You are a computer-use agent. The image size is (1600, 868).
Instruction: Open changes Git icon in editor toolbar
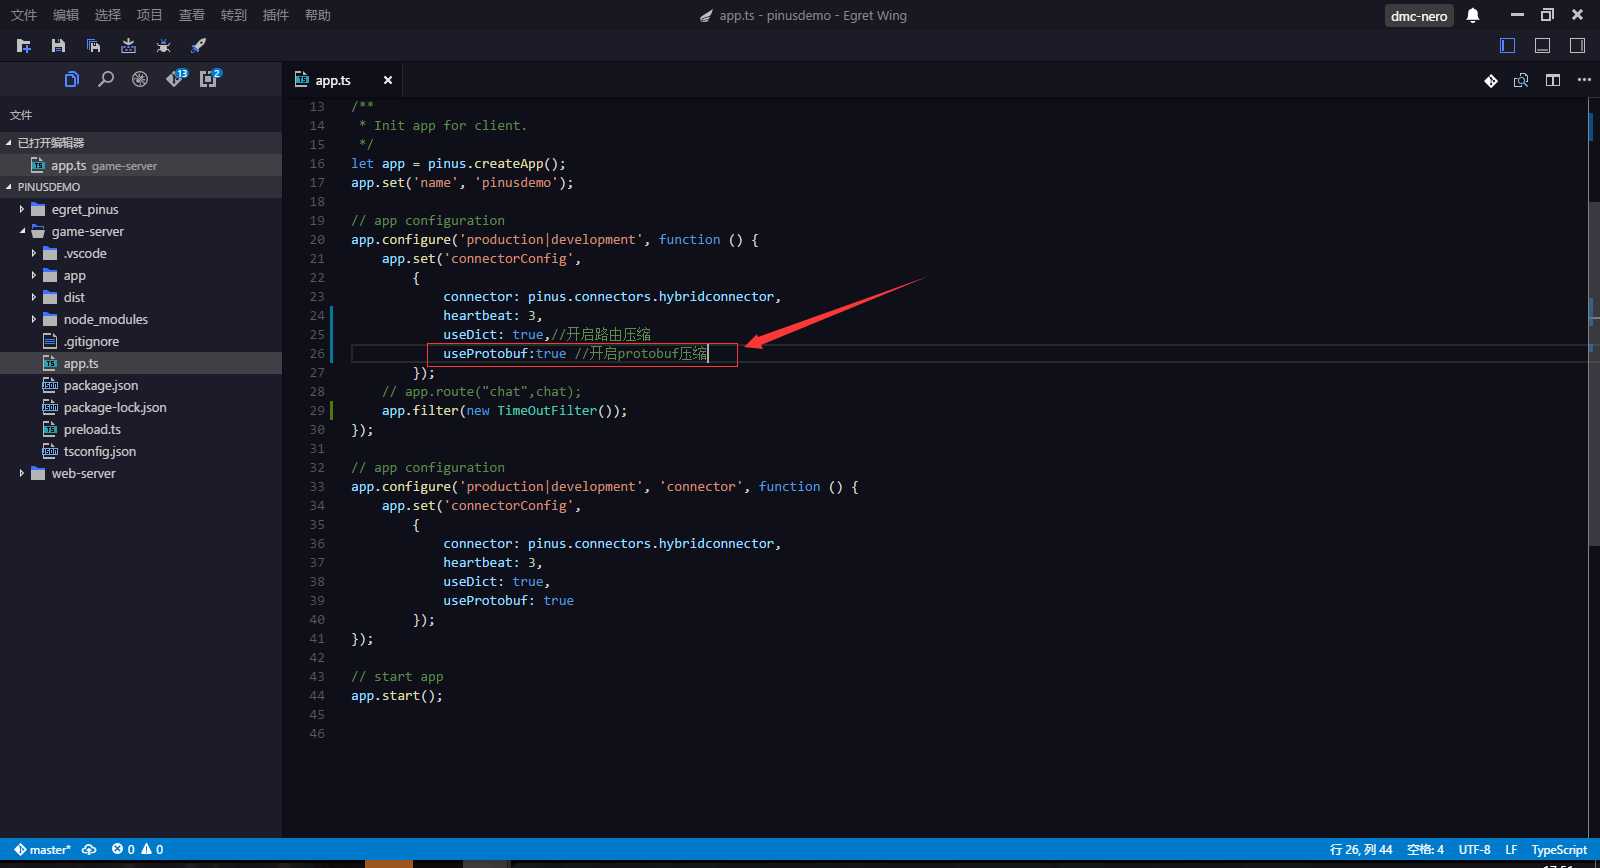click(x=1491, y=80)
